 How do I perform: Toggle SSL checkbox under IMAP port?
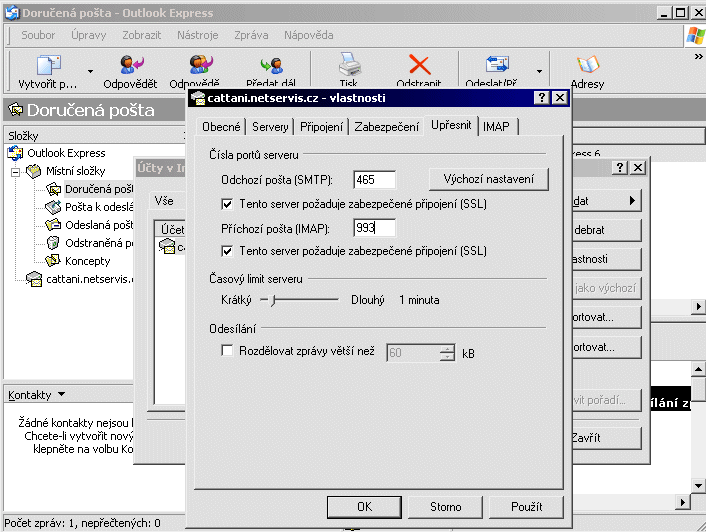pos(227,251)
